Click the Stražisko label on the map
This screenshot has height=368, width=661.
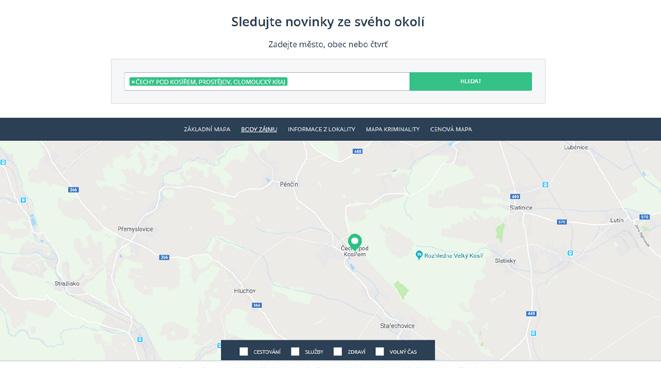[67, 284]
